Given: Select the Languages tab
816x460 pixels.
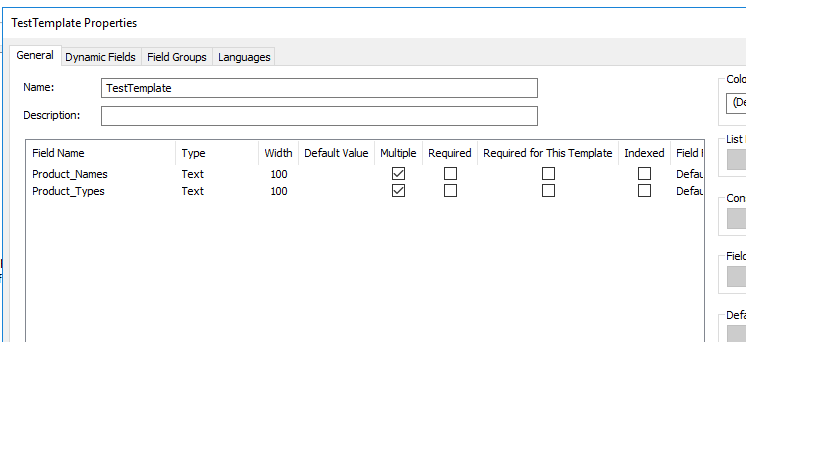Looking at the screenshot, I should tap(244, 57).
